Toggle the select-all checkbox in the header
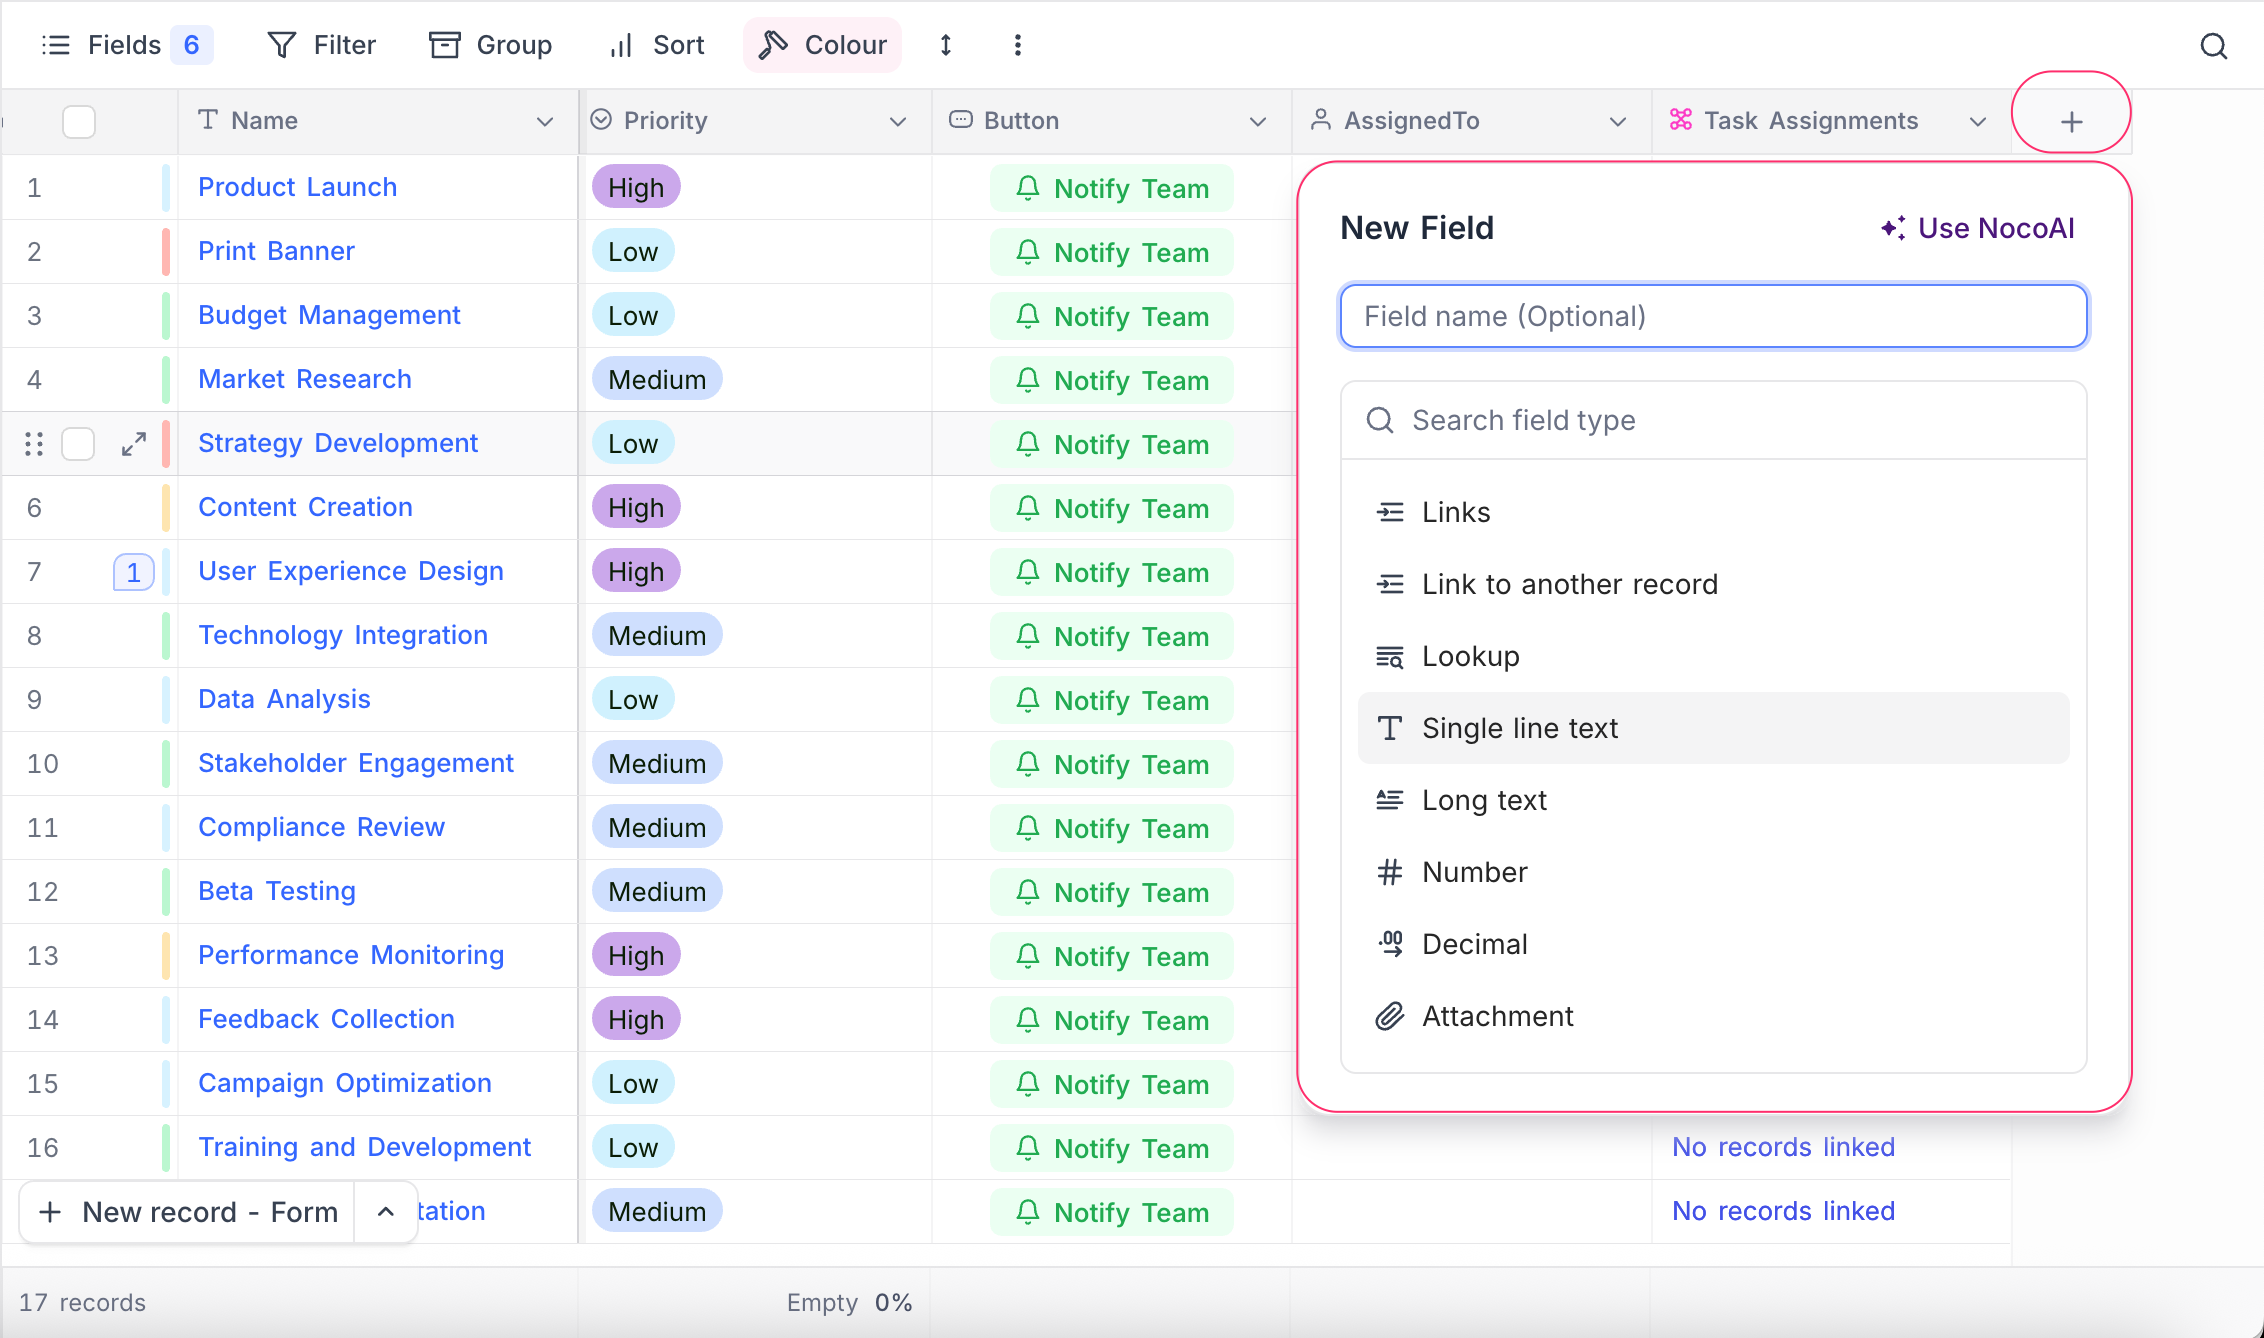 tap(78, 121)
